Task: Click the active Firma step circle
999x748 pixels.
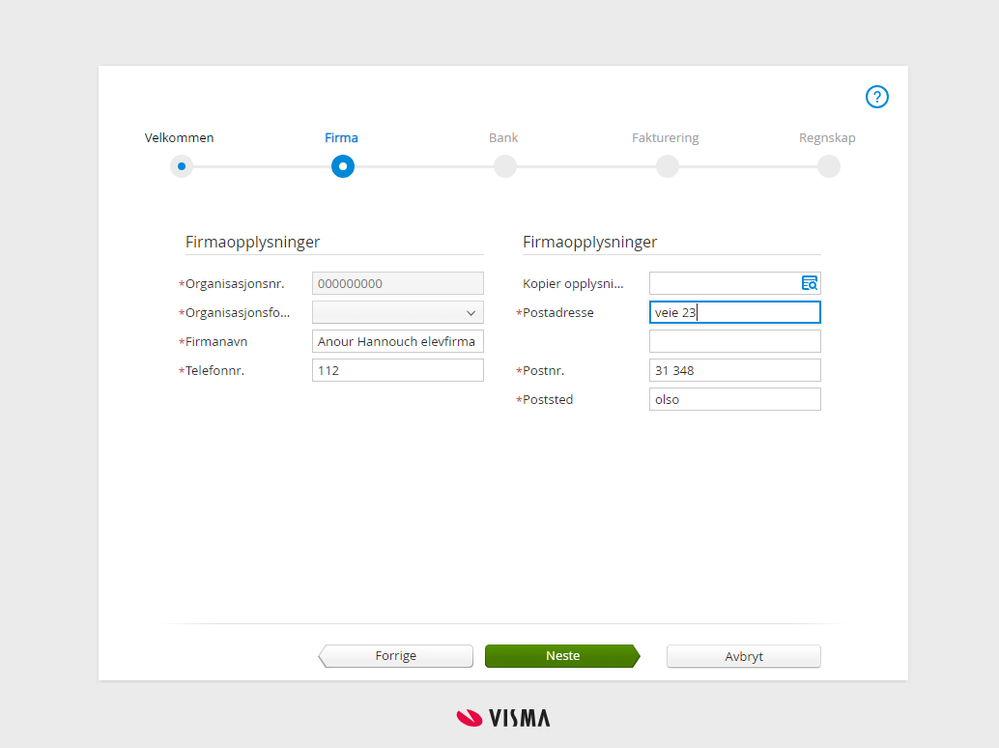Action: (342, 166)
